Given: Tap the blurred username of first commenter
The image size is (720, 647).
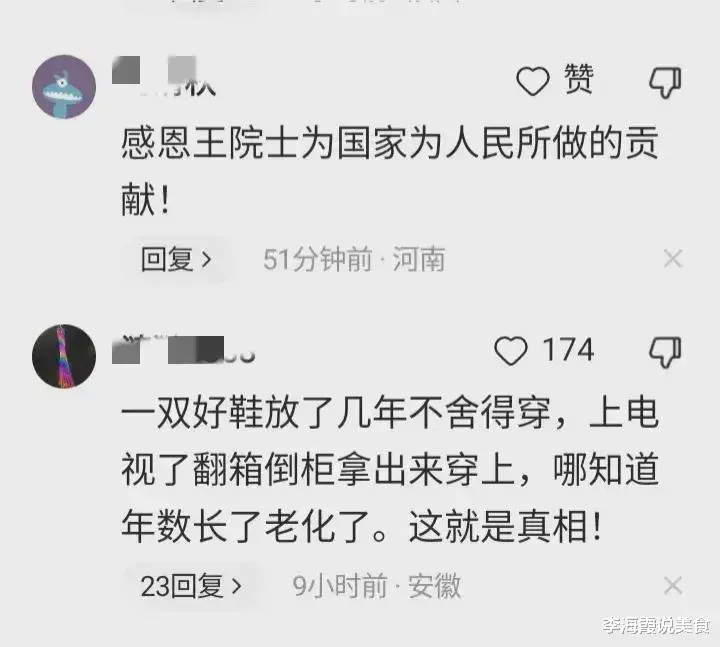Looking at the screenshot, I should click(x=164, y=76).
